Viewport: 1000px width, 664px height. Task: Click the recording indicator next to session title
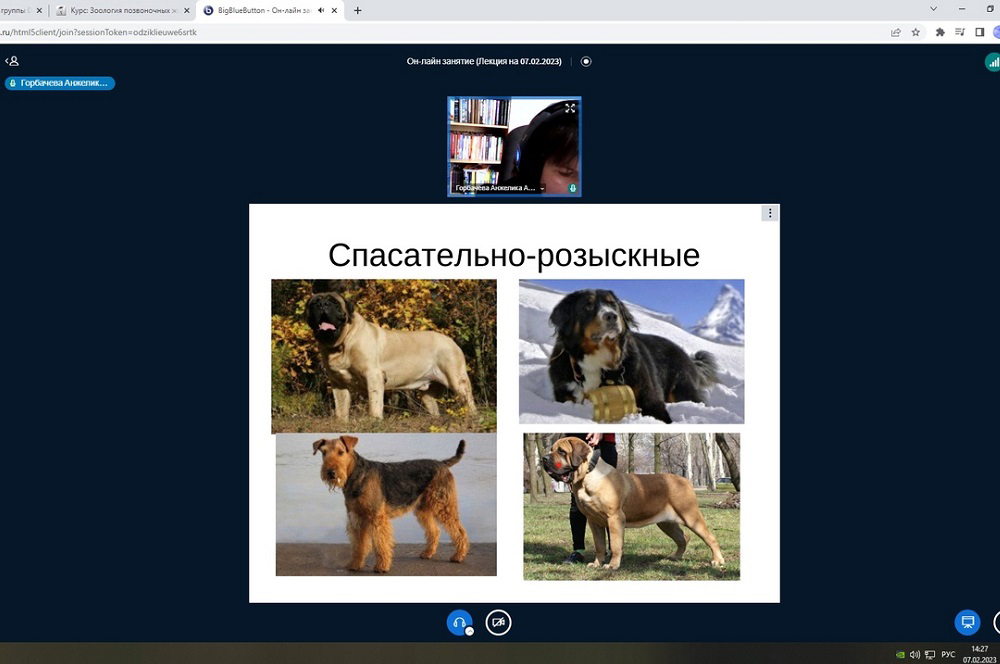point(586,61)
